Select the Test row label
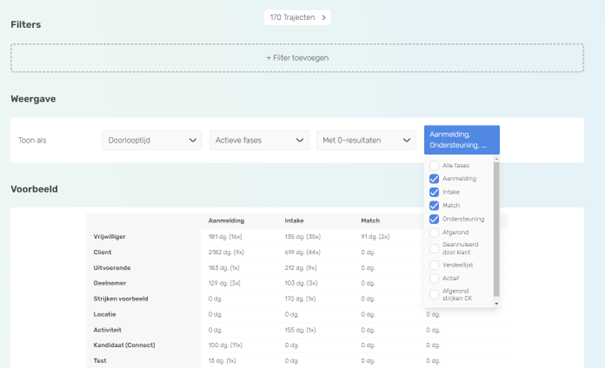The image size is (605, 368). point(100,361)
